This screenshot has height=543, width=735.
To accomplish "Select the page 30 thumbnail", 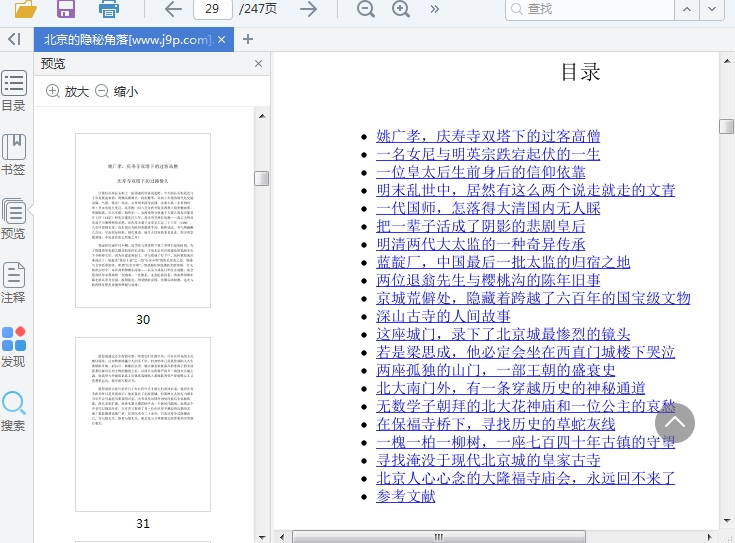I will [x=143, y=220].
